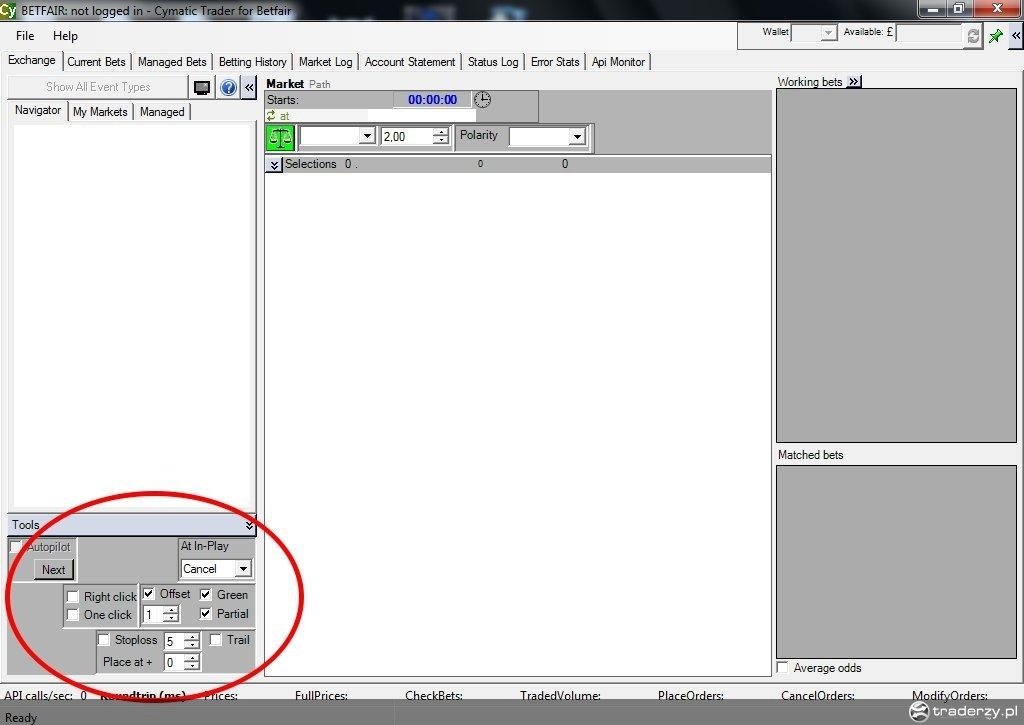Collapse the navigator panel with double chevron

(249, 88)
